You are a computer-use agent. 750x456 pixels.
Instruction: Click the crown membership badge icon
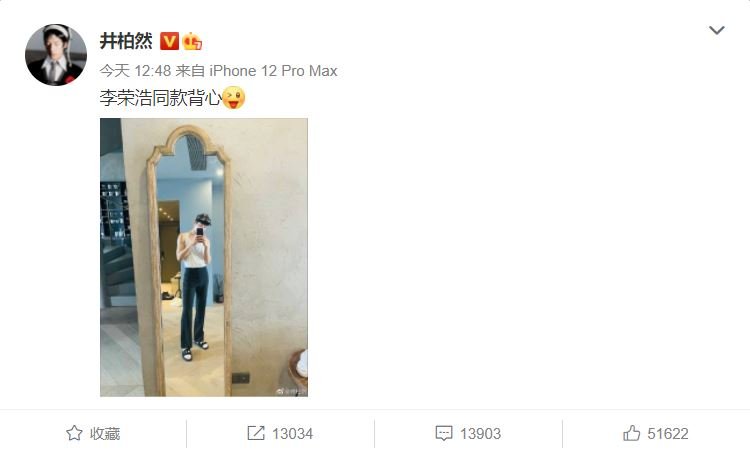click(192, 41)
